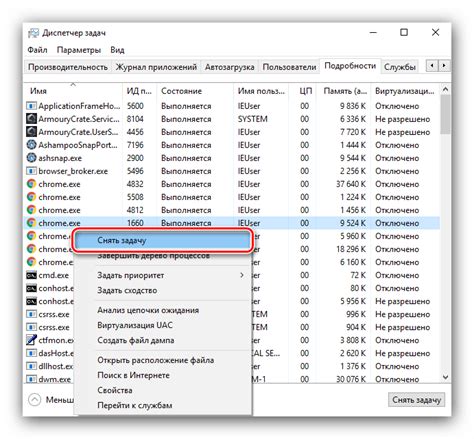The width and height of the screenshot is (474, 439).
Task: Switch to the Автозагрузка tab
Action: pyautogui.click(x=229, y=67)
